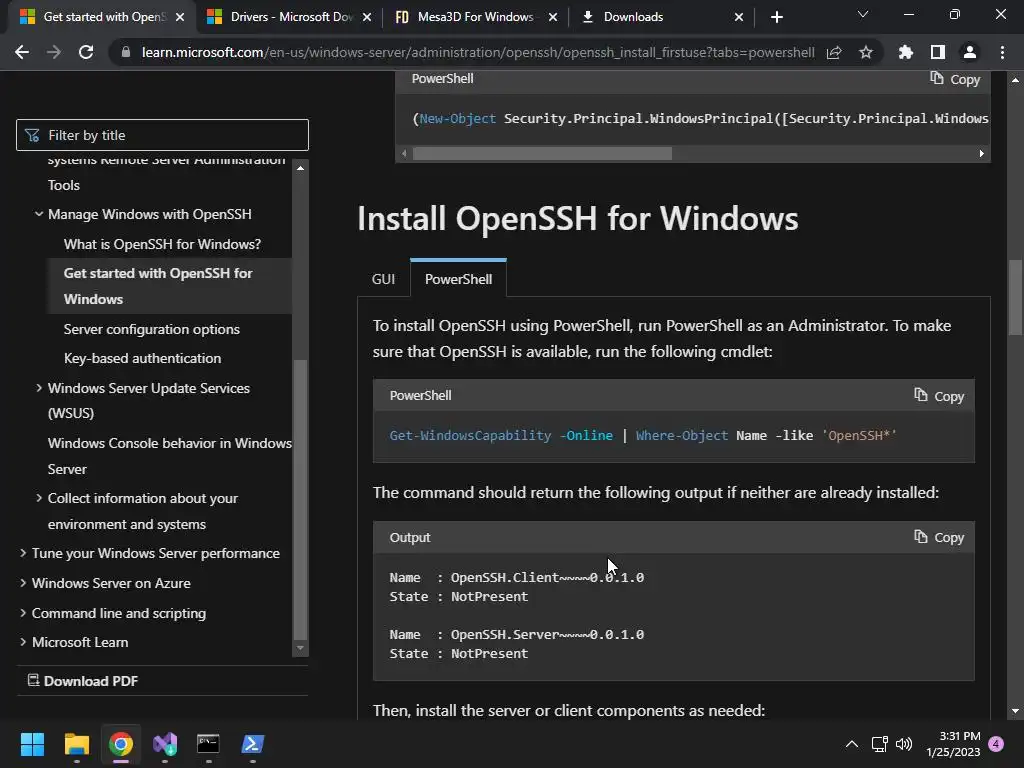
Task: Click page scroll down arrow
Action: point(1015,711)
